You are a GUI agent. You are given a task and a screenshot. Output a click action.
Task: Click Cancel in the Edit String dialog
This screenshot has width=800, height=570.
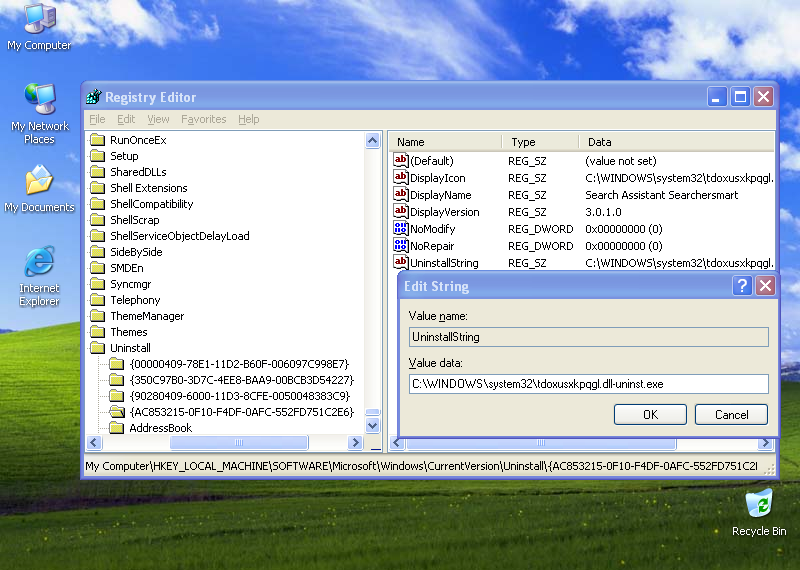tap(731, 414)
